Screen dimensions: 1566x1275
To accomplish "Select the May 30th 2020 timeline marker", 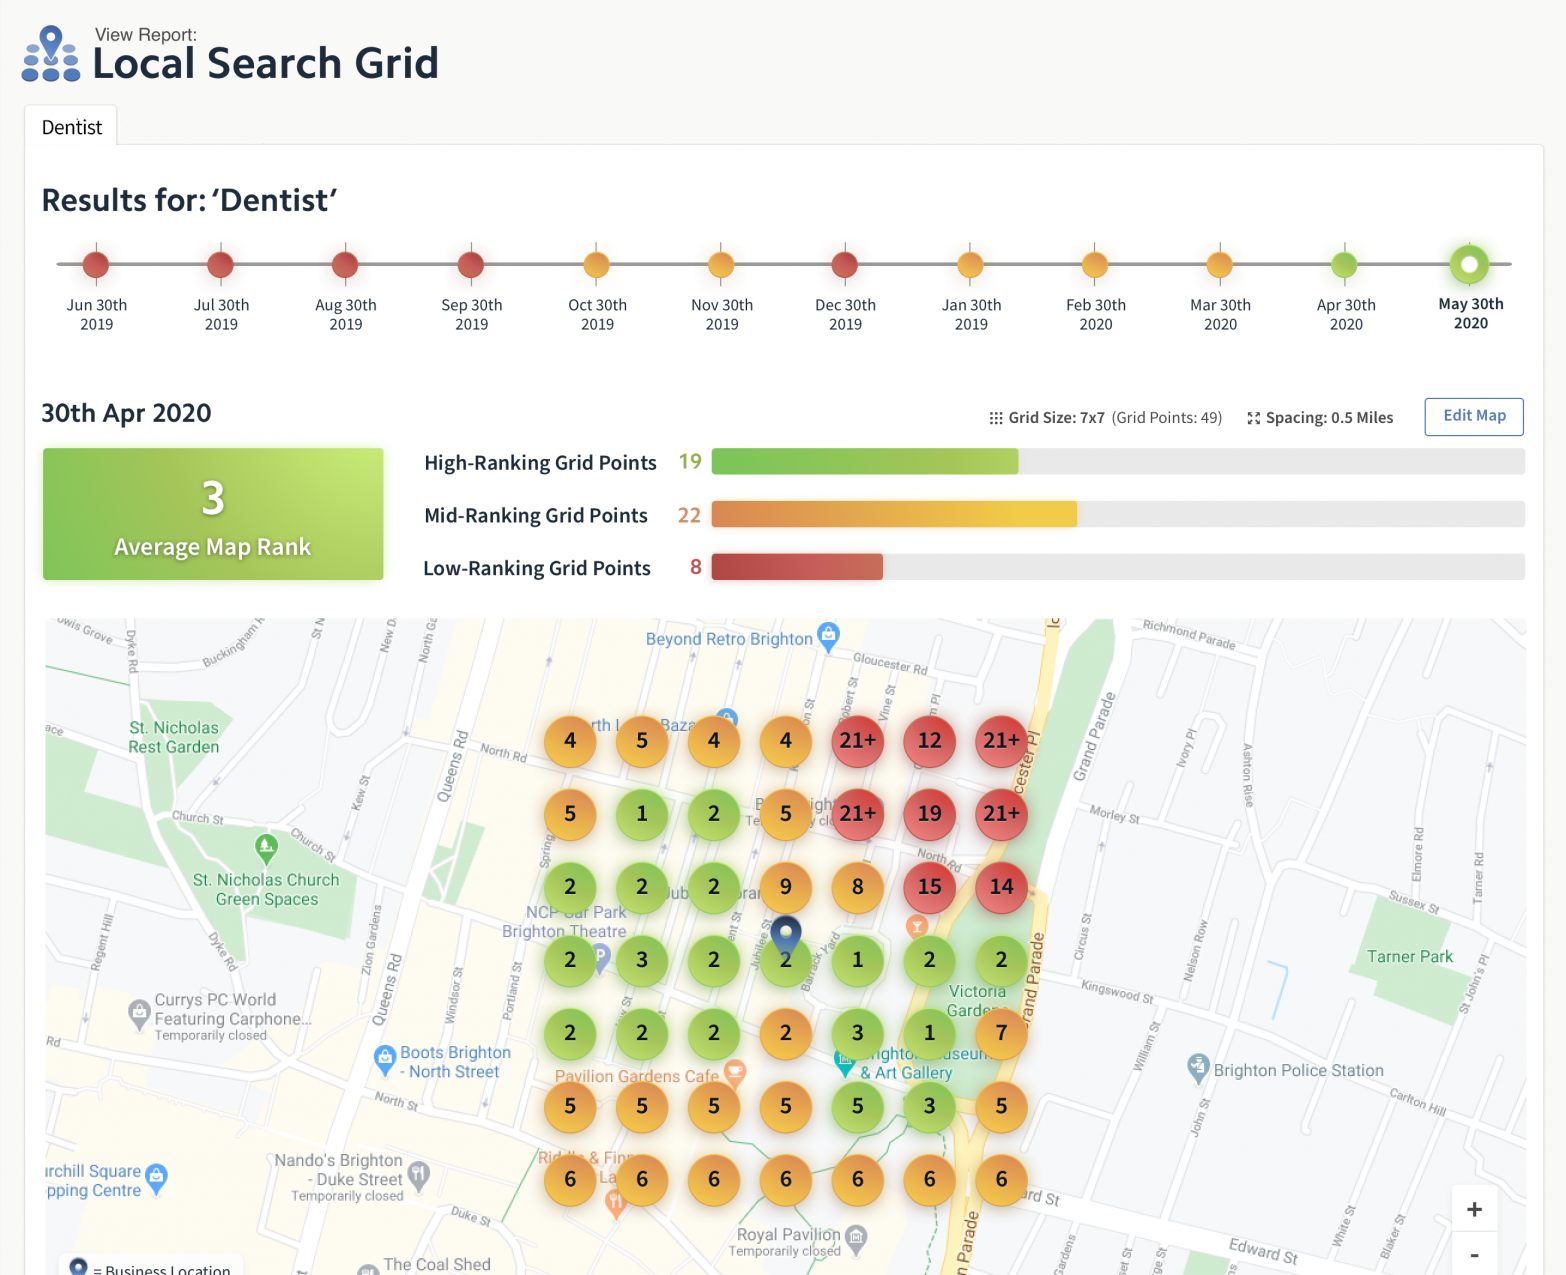I will click(x=1469, y=264).
